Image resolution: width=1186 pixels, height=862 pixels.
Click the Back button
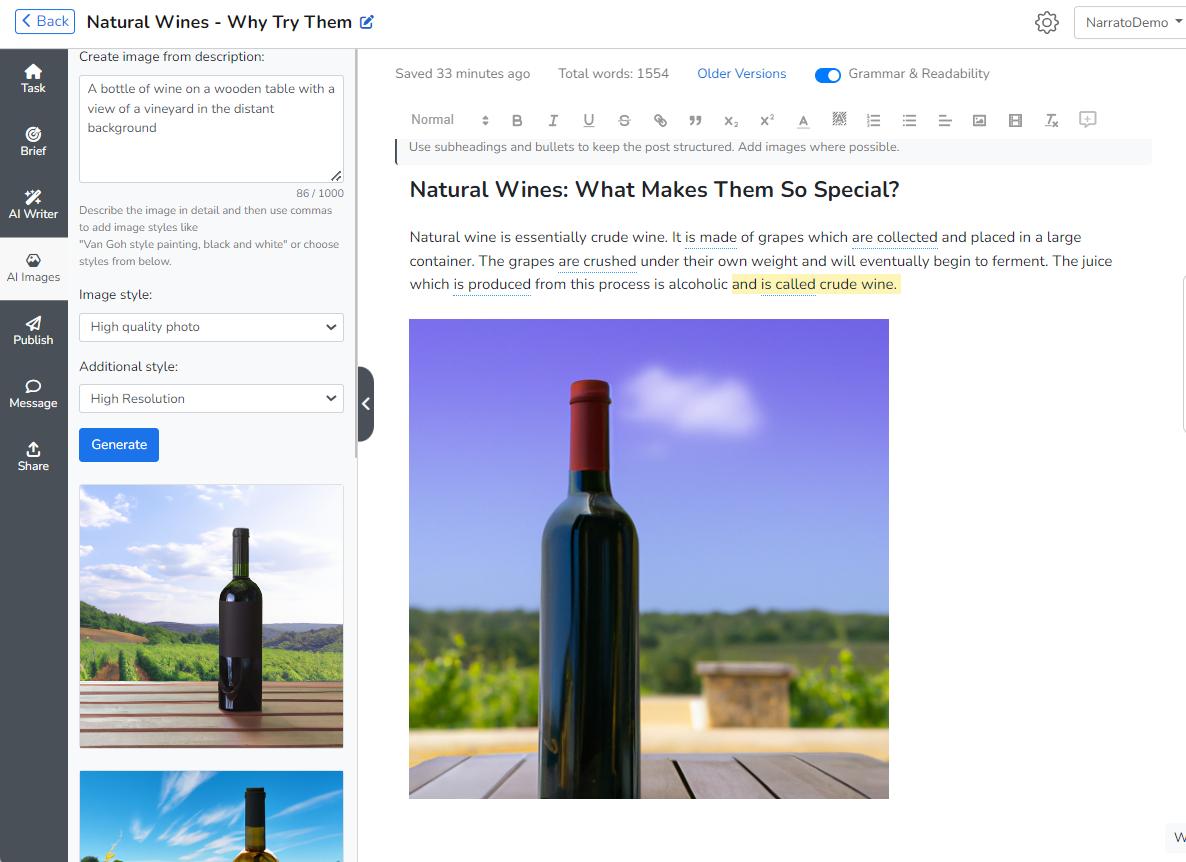pos(45,21)
